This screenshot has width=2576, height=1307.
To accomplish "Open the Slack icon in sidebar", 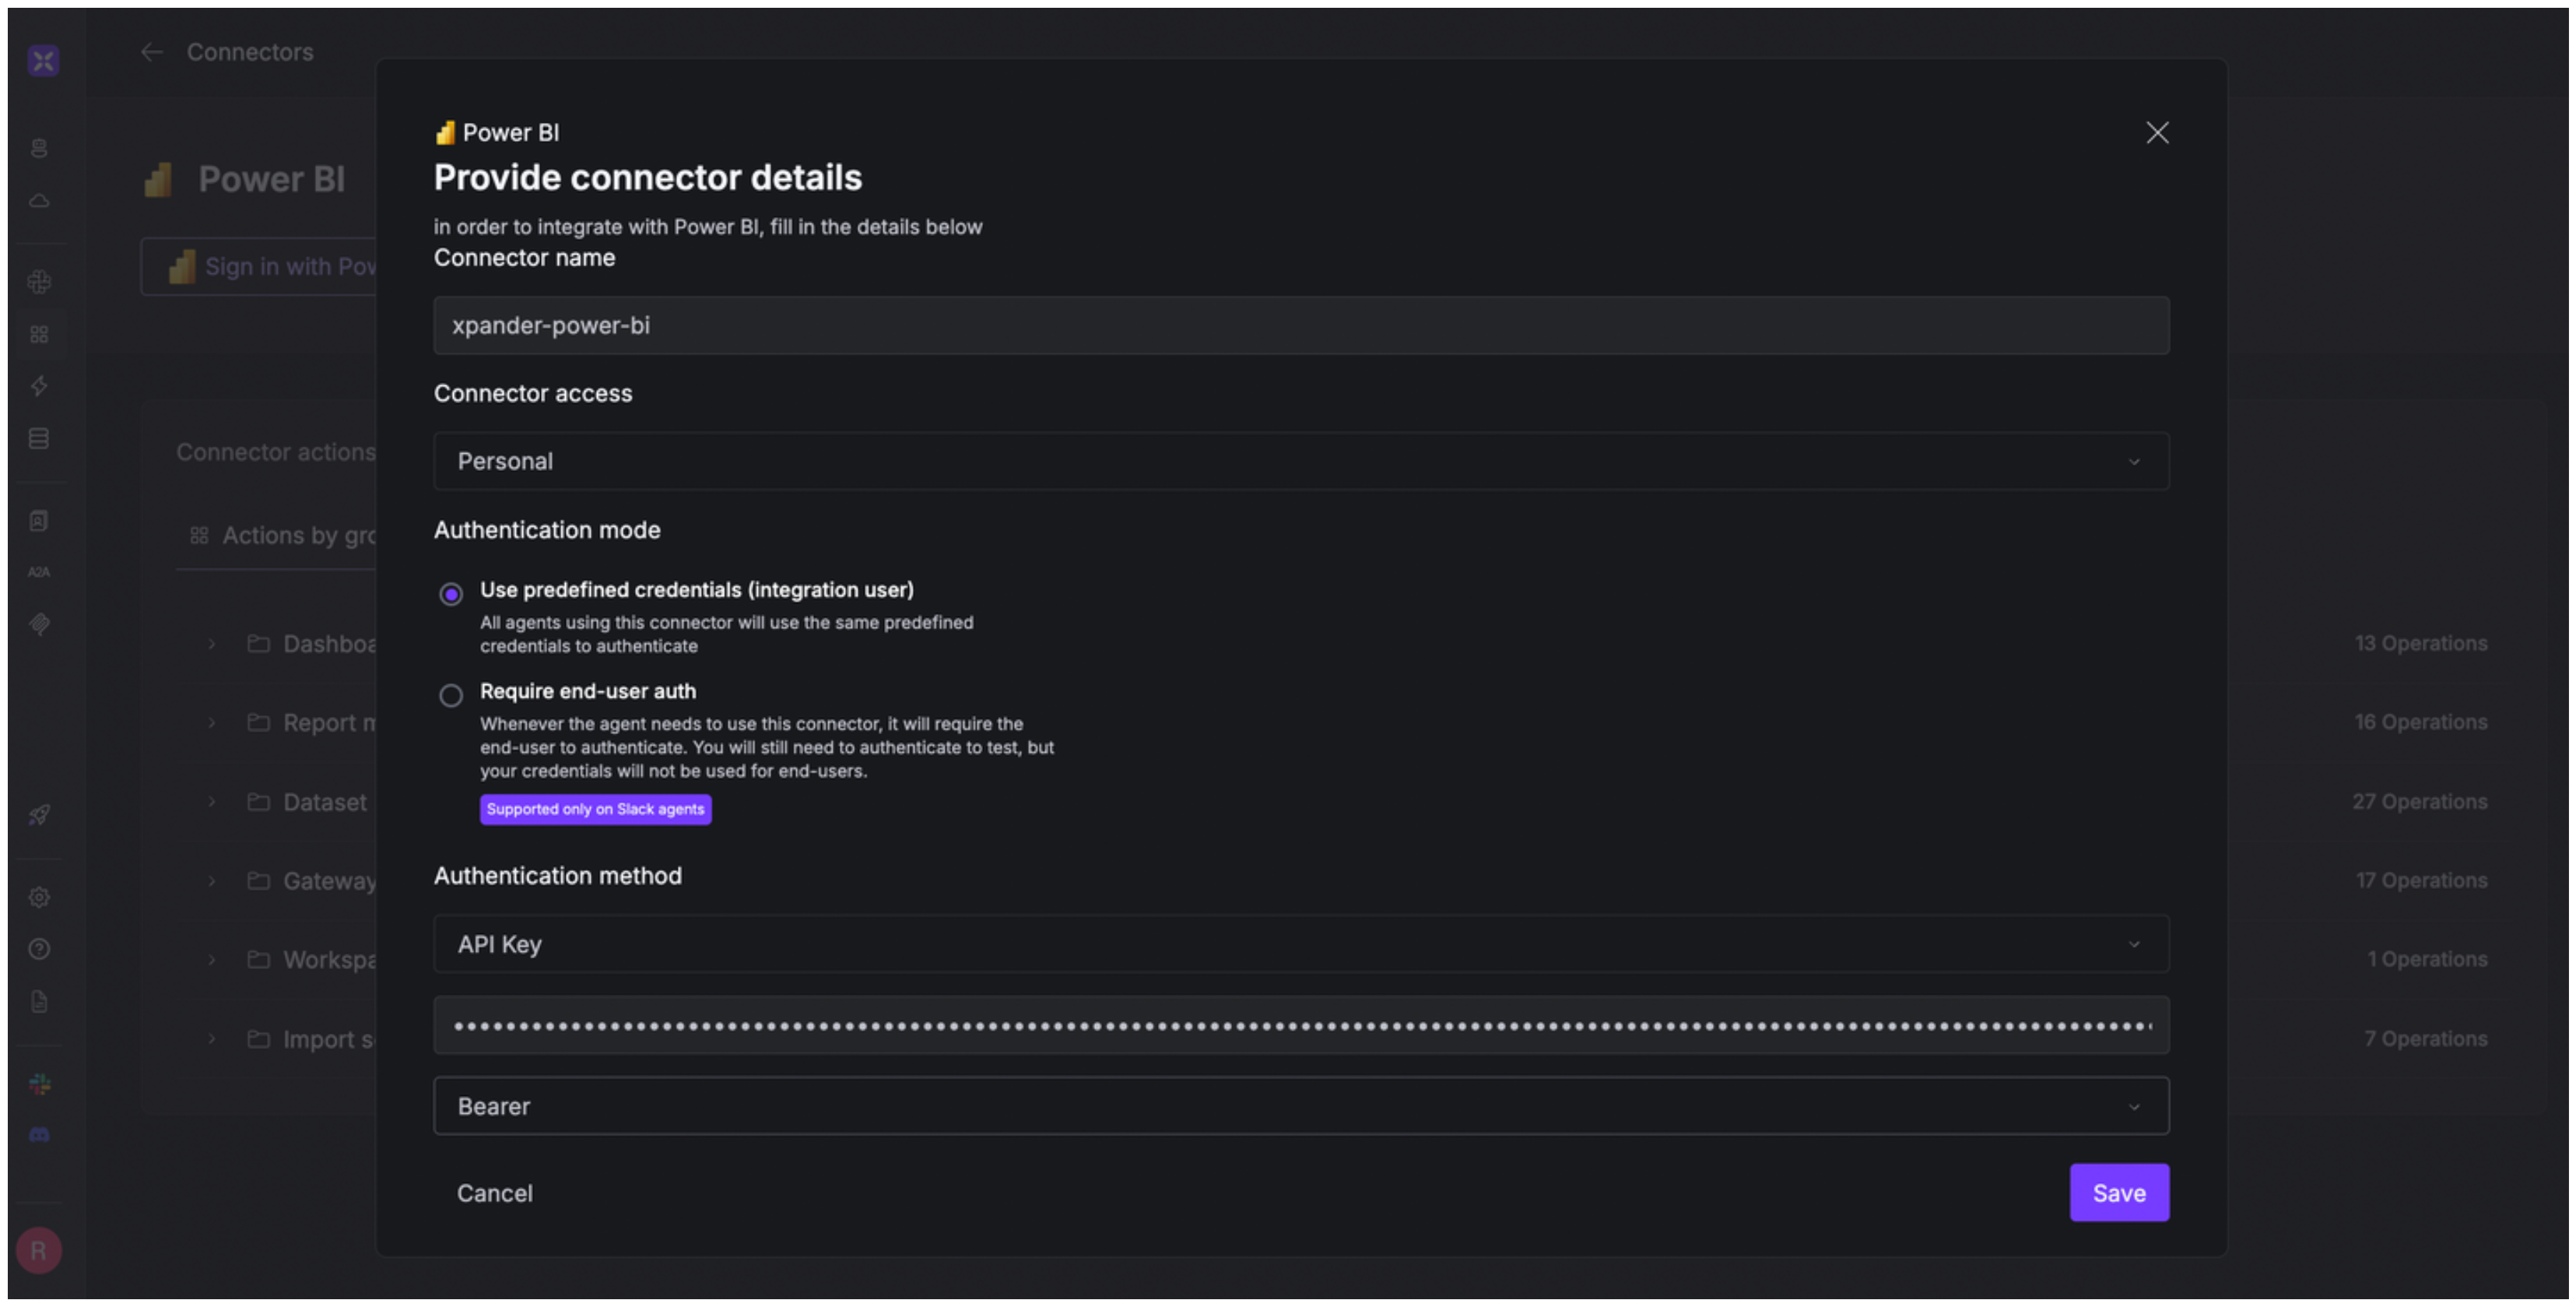I will click(40, 1084).
